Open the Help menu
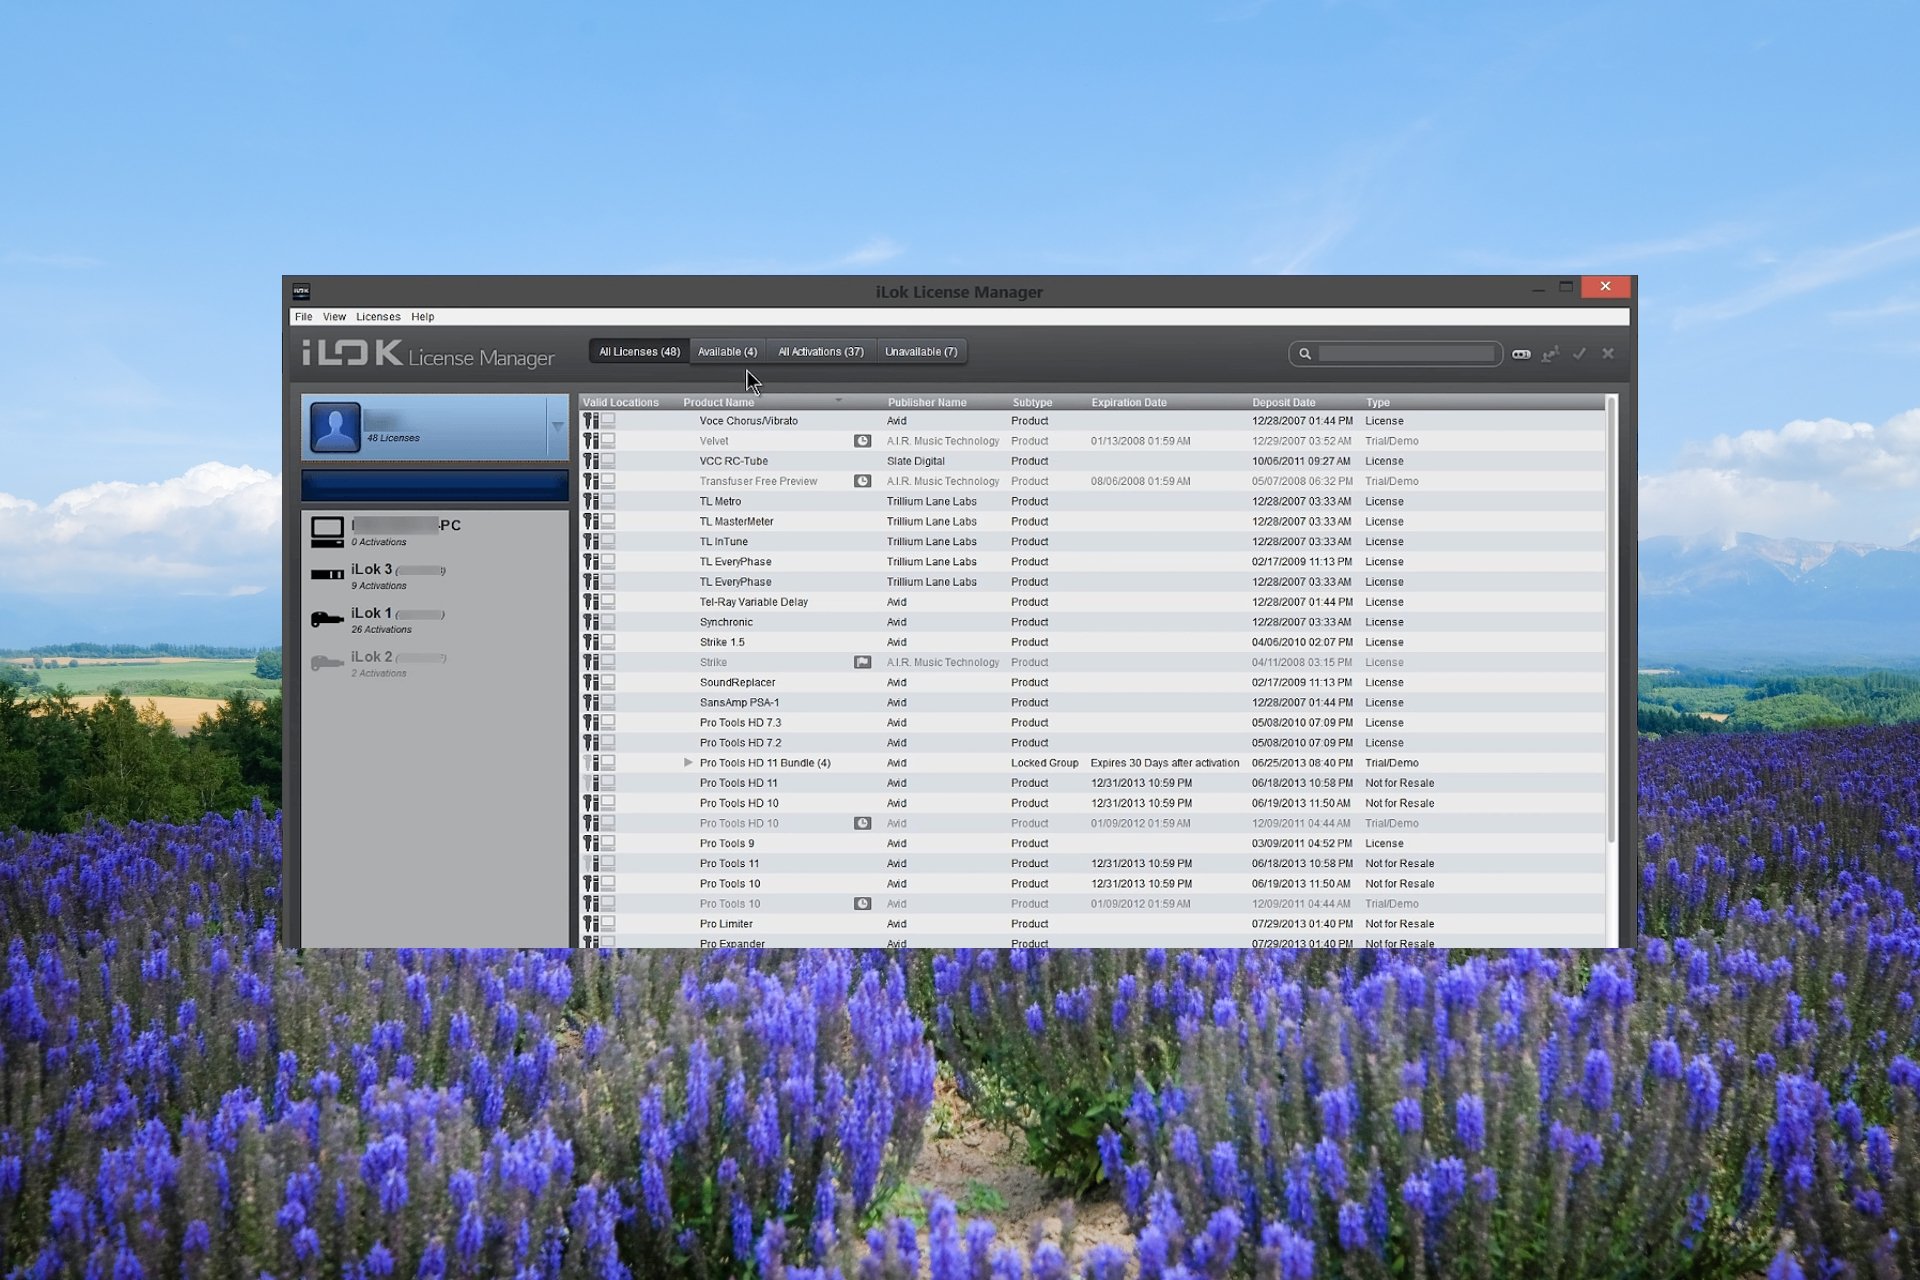Image resolution: width=1920 pixels, height=1280 pixels. (x=423, y=317)
